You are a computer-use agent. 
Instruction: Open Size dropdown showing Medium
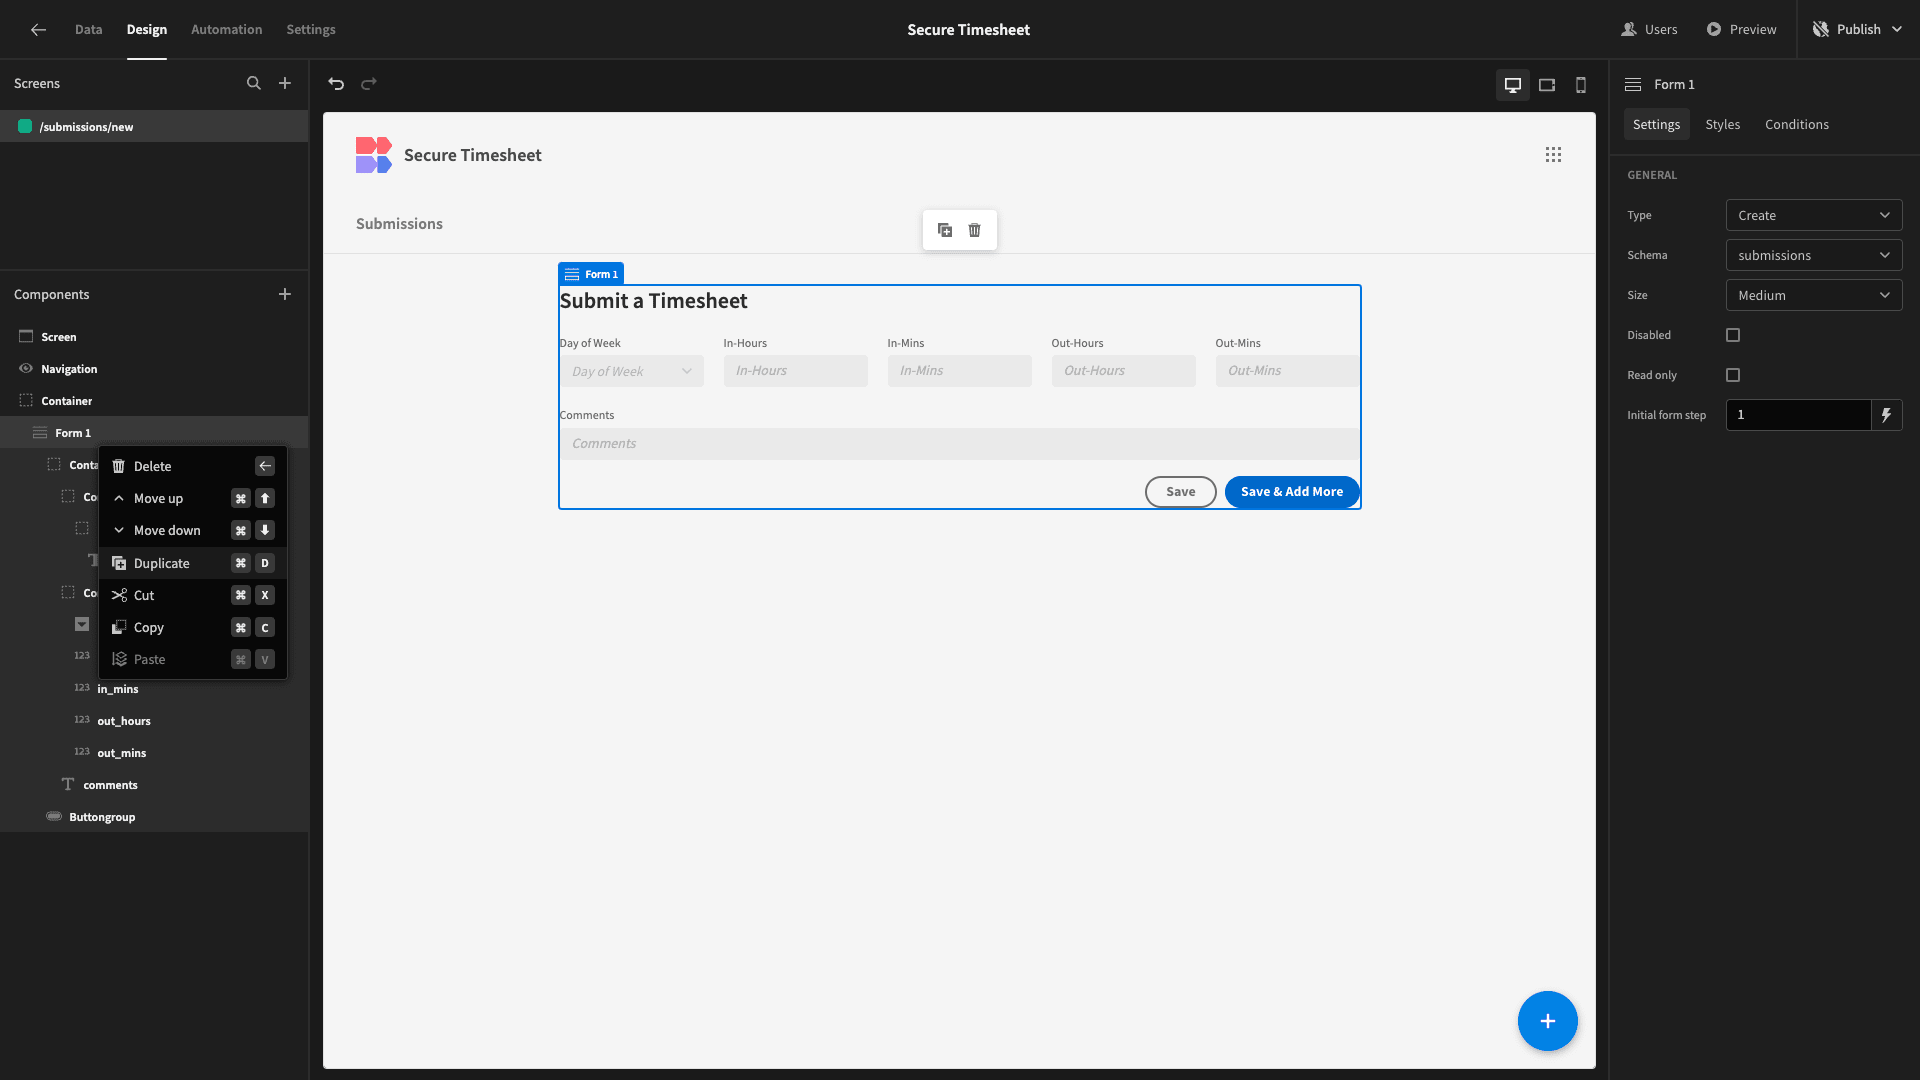1814,295
